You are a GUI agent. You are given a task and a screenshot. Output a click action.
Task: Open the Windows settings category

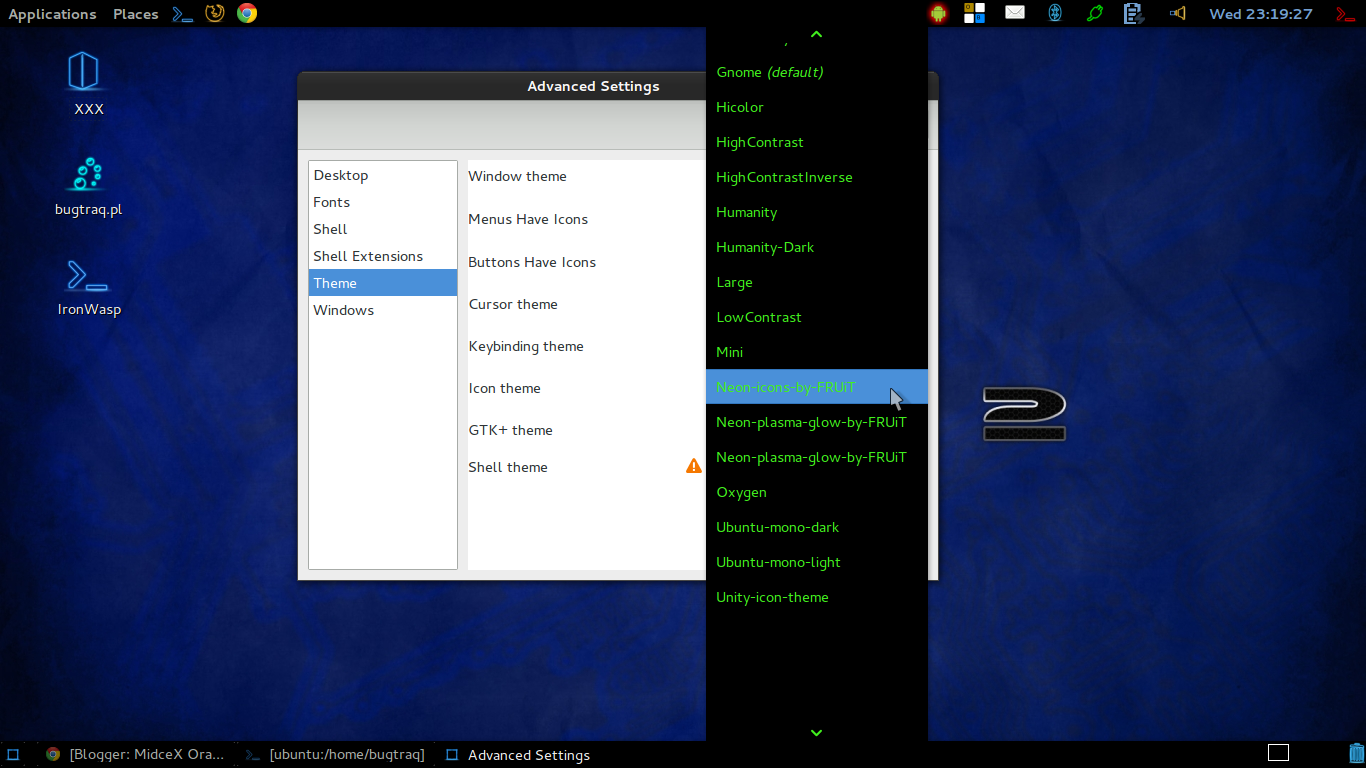coord(383,310)
